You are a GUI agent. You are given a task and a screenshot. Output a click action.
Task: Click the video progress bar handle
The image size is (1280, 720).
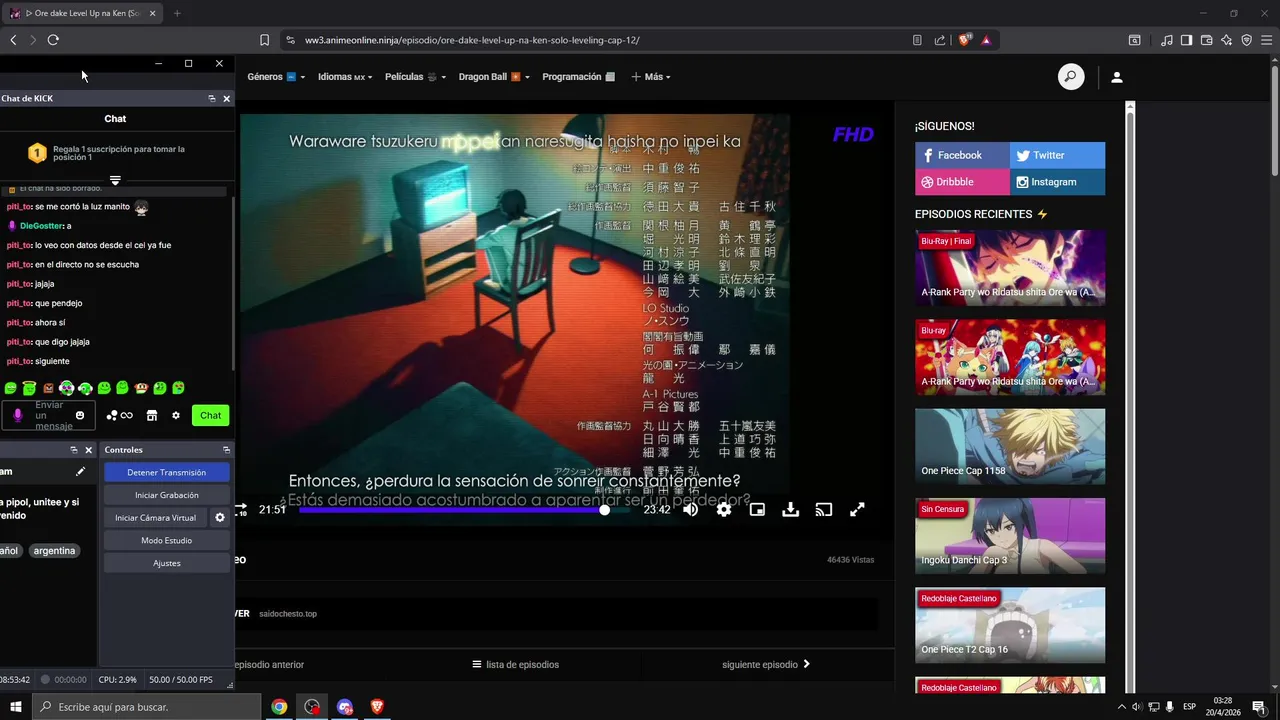(x=604, y=510)
